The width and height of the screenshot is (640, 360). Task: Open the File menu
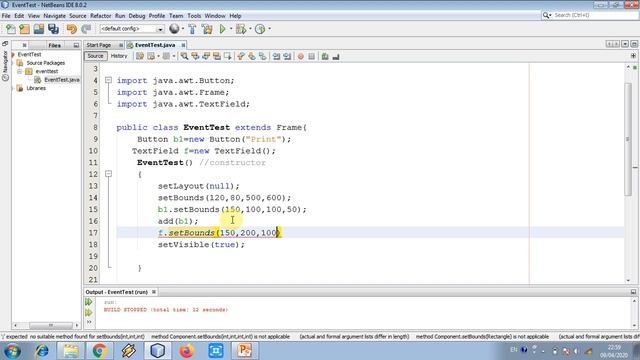6,16
